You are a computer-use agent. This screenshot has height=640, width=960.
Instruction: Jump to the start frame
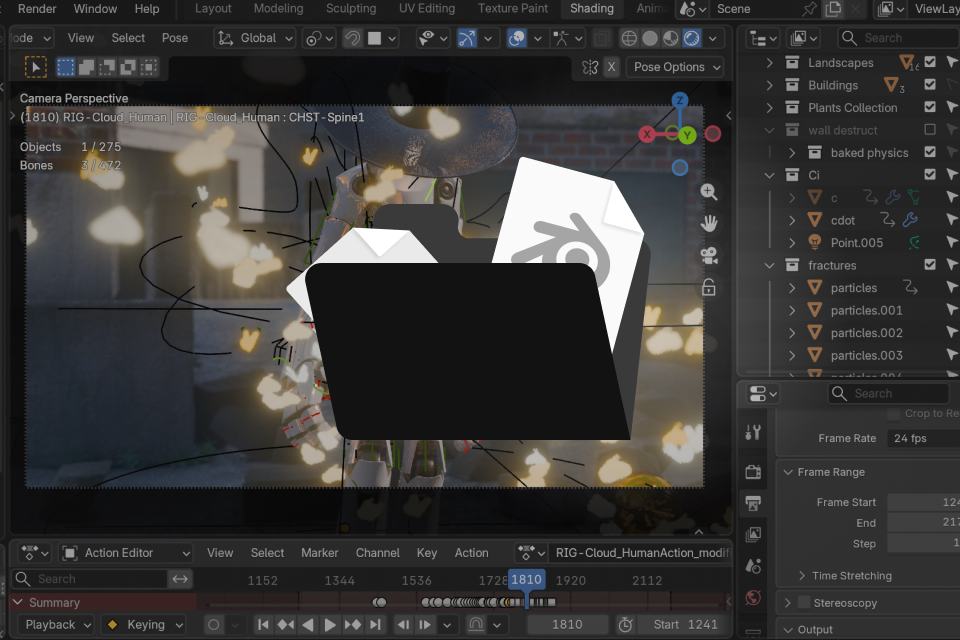click(x=263, y=625)
